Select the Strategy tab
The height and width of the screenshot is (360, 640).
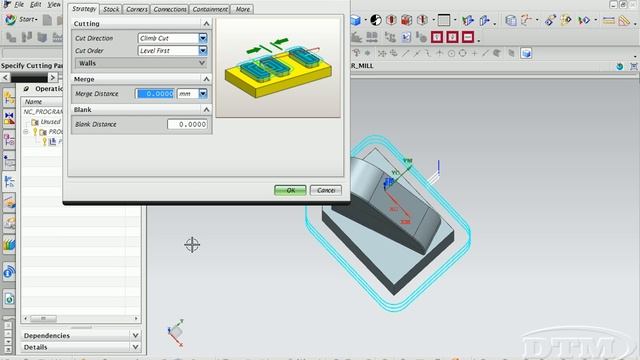tap(84, 9)
